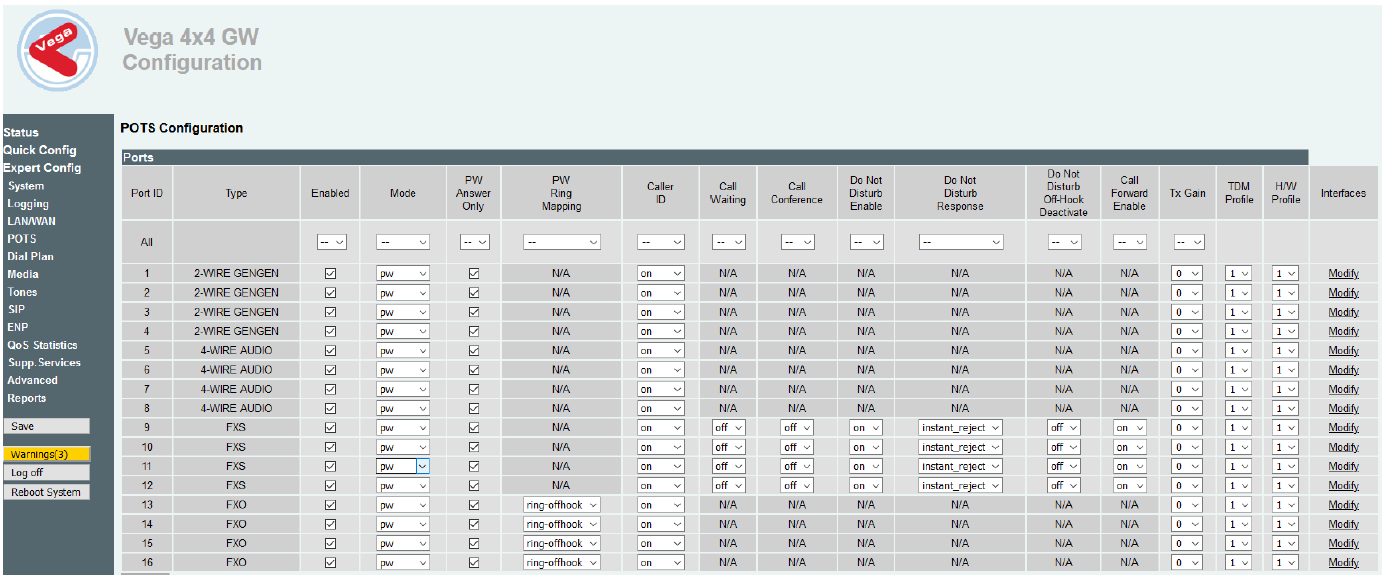Toggle PW Answer Only checkbox for port 10
The image size is (1382, 578).
pyautogui.click(x=473, y=447)
